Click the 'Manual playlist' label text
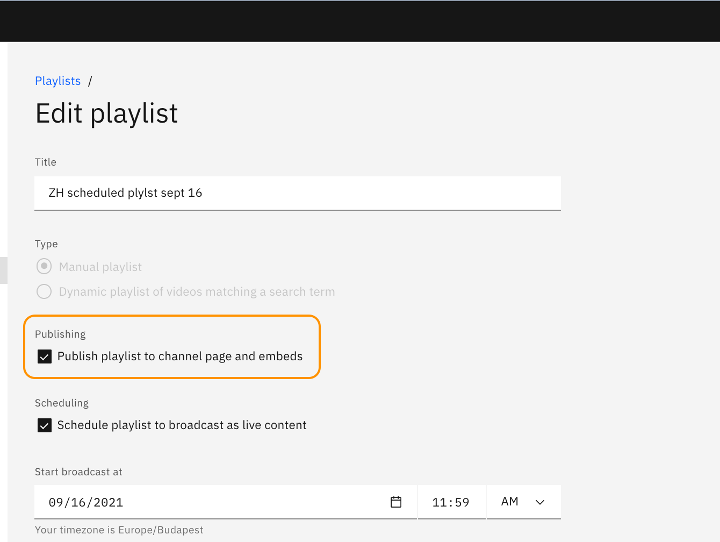 100,267
